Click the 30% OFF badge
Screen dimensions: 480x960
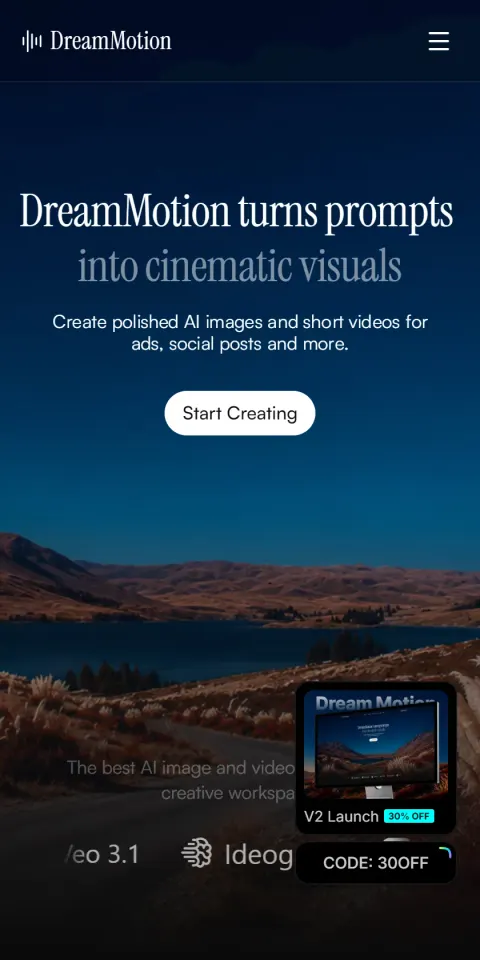click(409, 816)
